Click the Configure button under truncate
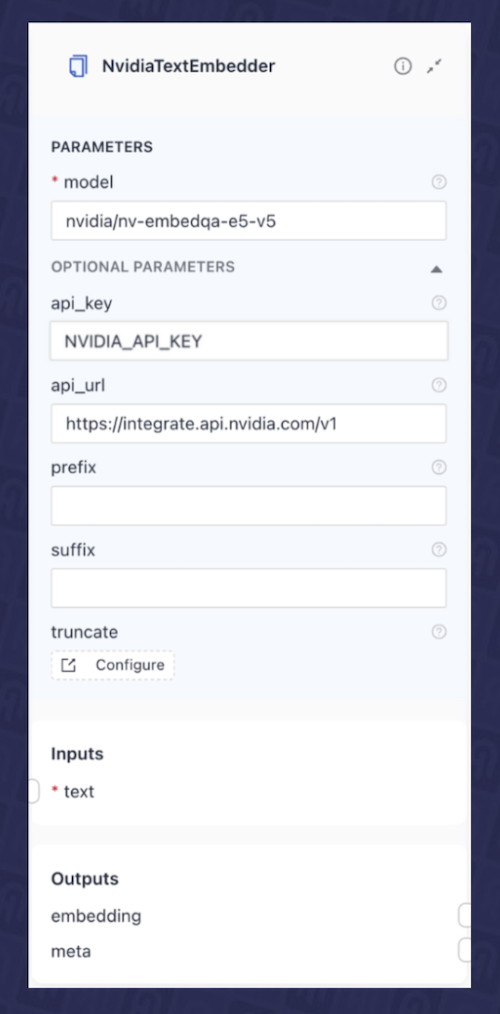 pos(113,665)
